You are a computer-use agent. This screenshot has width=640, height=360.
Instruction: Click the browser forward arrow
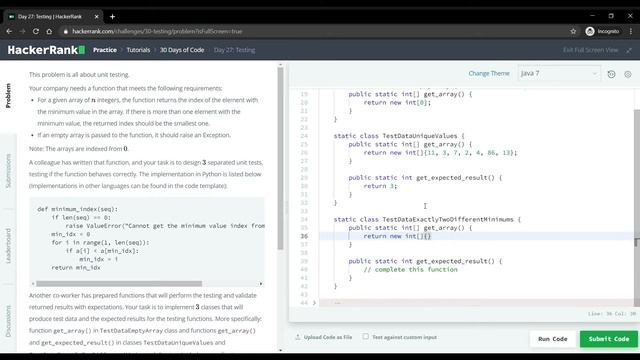tap(22, 31)
